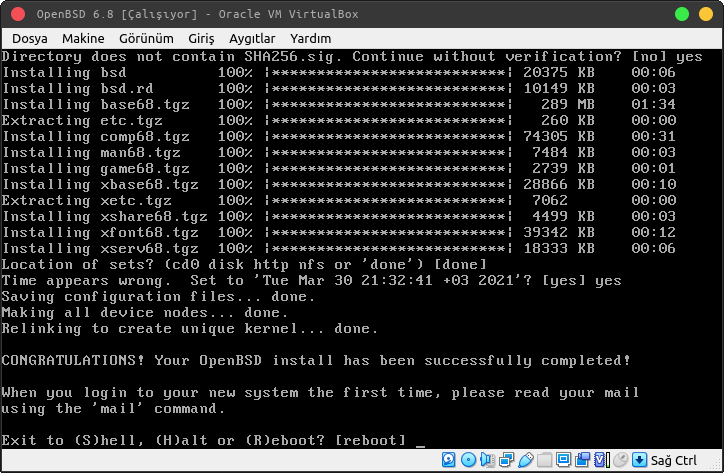Click the audio status icon
Image resolution: width=724 pixels, height=473 pixels.
click(487, 460)
